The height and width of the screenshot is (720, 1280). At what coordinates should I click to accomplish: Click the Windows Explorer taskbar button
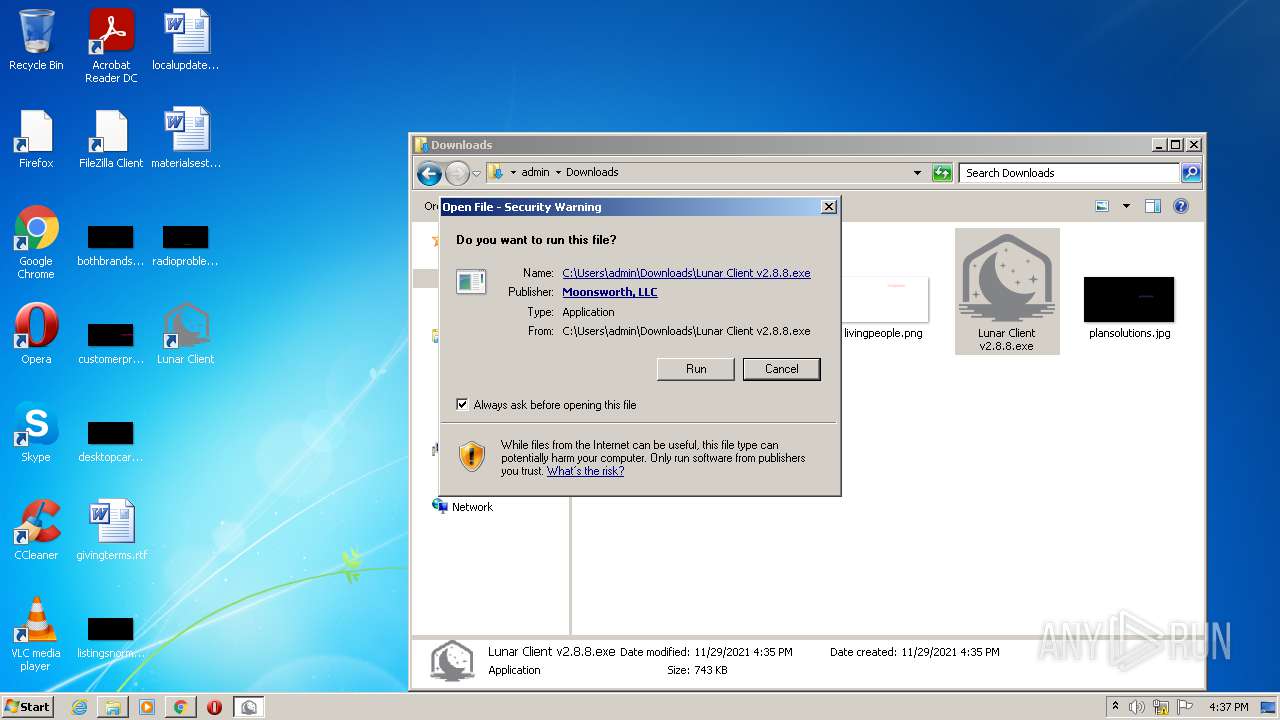coord(113,707)
